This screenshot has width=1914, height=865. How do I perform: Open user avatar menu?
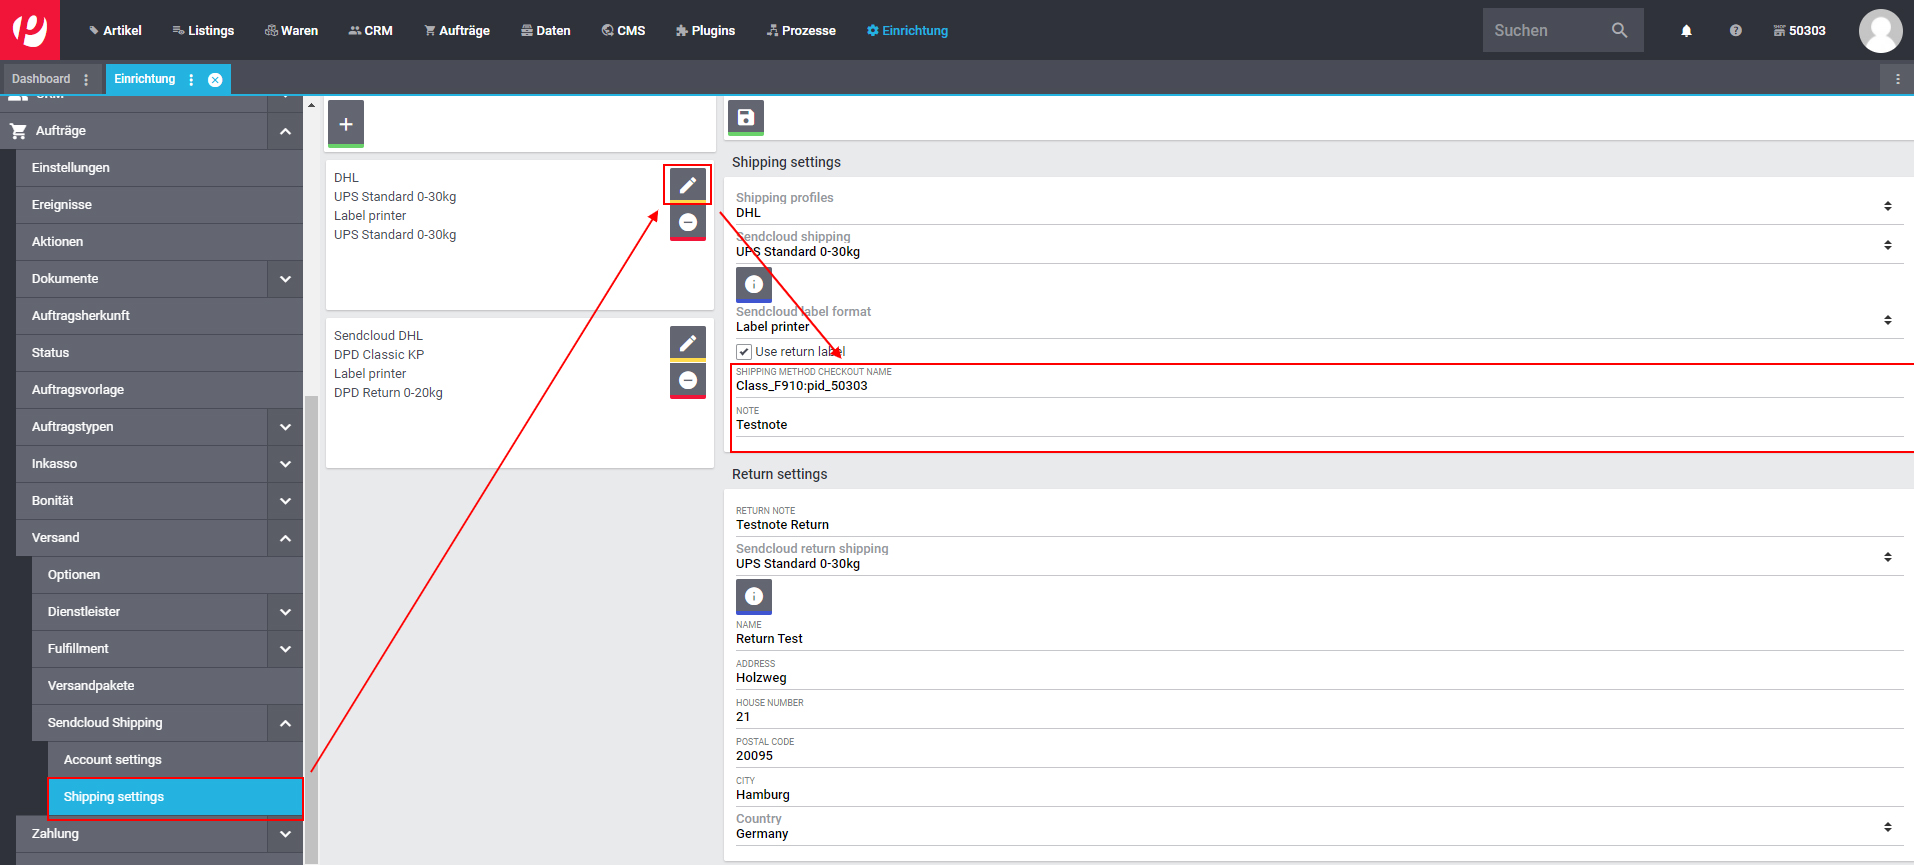1880,31
